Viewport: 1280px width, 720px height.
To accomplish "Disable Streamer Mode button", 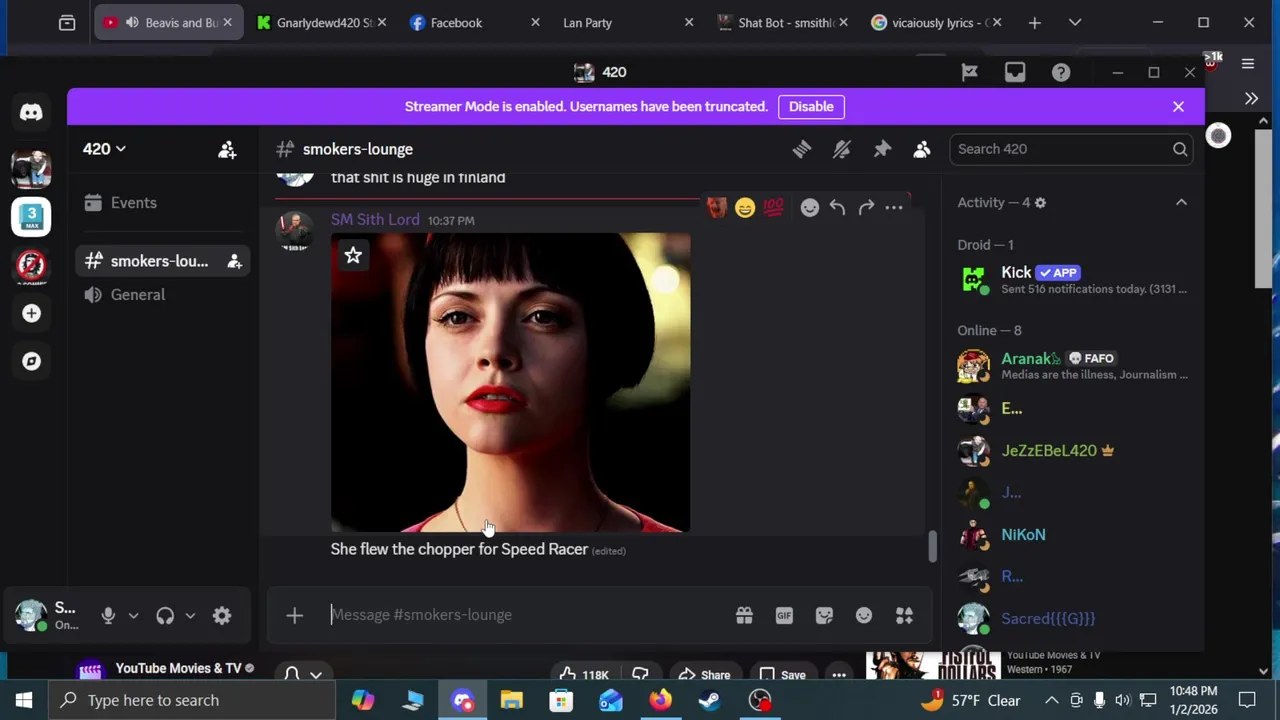I will coord(811,106).
